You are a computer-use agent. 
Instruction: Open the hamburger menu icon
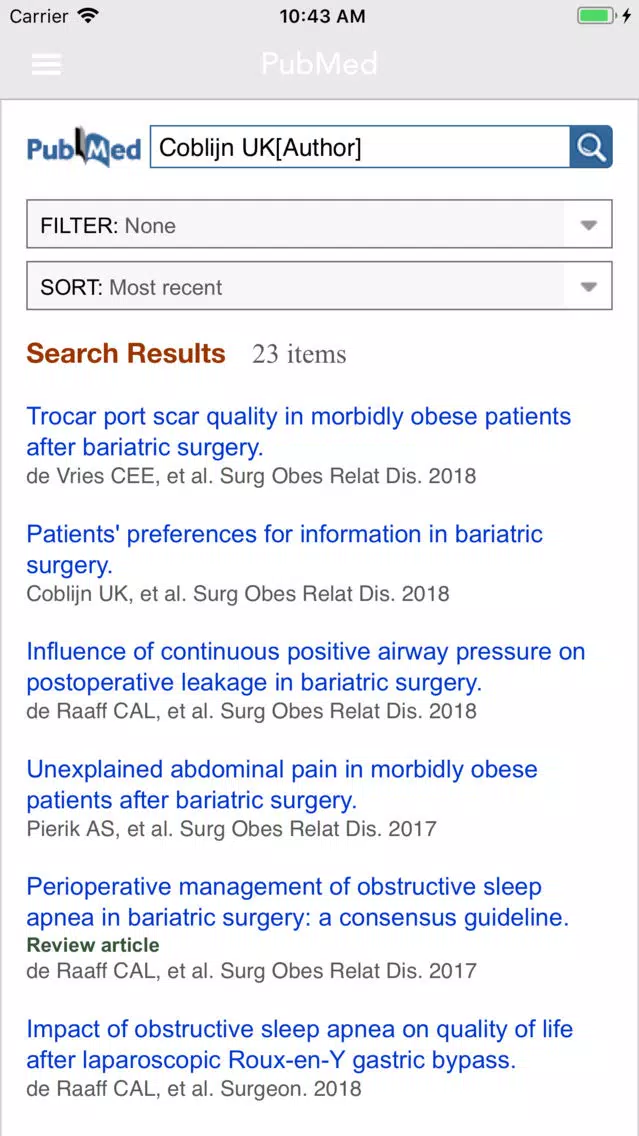(x=46, y=64)
